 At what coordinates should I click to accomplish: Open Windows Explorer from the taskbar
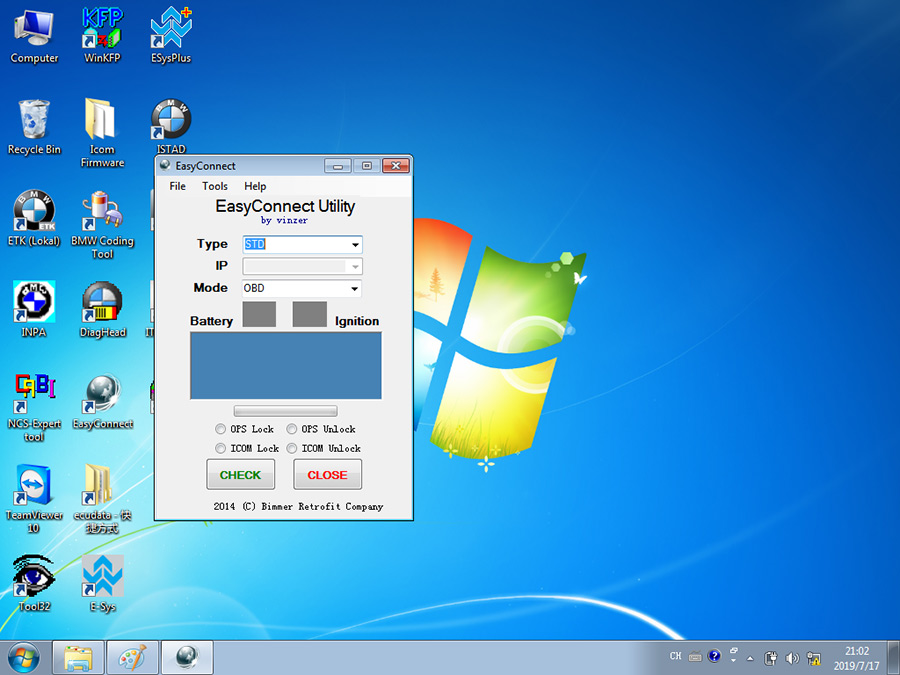[x=78, y=658]
